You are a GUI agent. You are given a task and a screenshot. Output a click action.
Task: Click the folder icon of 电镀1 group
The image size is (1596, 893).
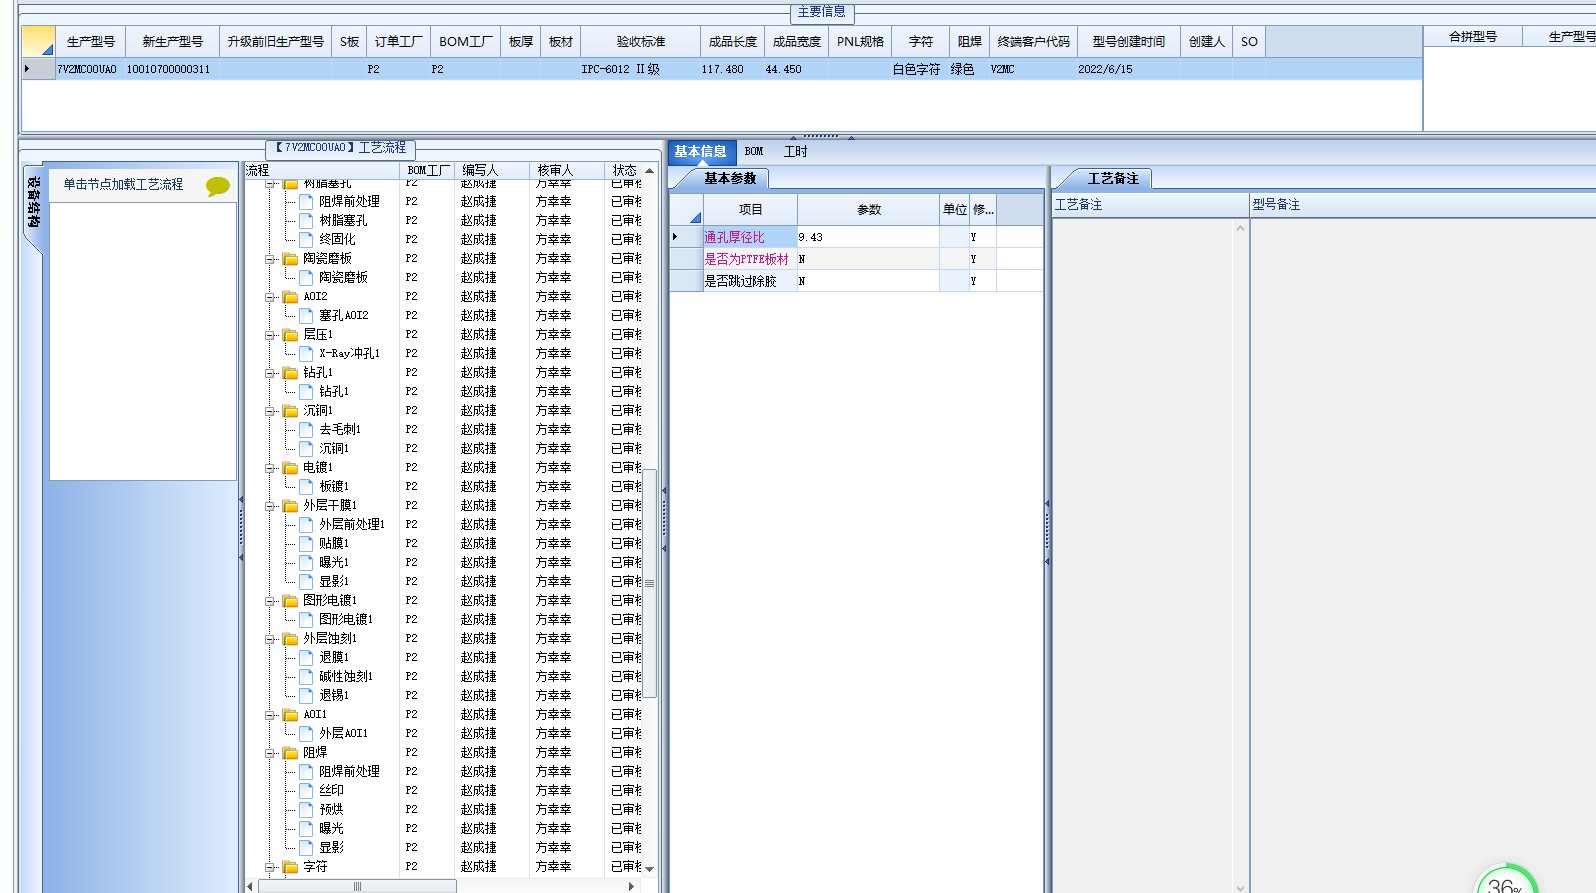291,468
